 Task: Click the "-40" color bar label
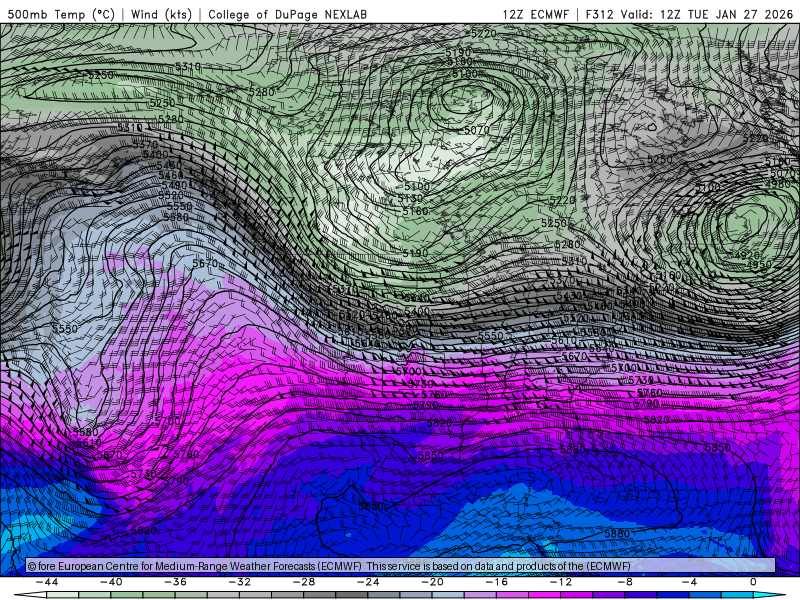click(x=111, y=582)
